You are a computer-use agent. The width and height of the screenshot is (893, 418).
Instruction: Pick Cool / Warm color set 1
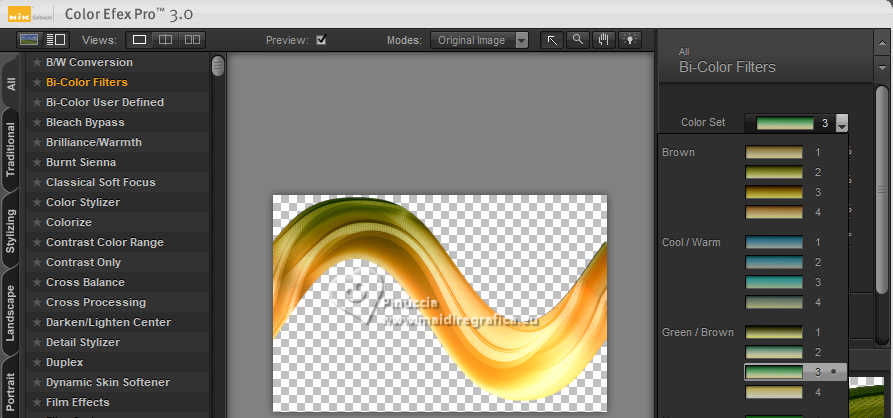[774, 243]
